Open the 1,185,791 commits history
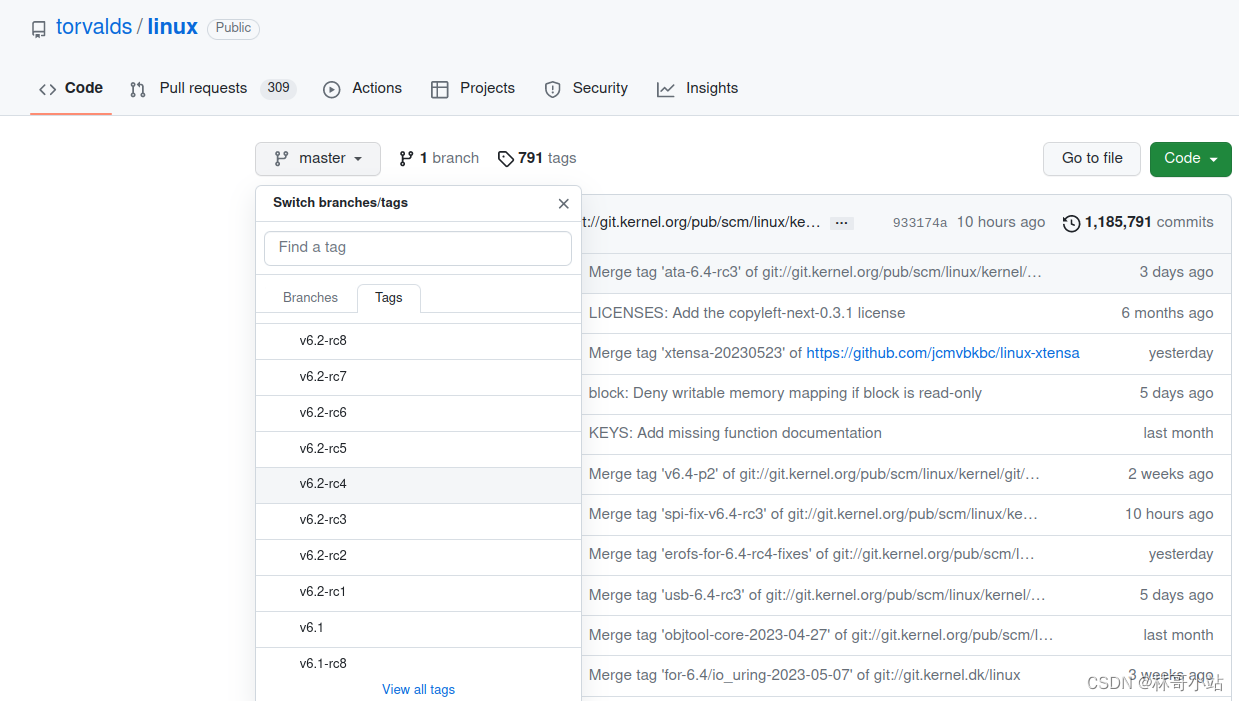Image resolution: width=1239 pixels, height=701 pixels. point(1138,222)
